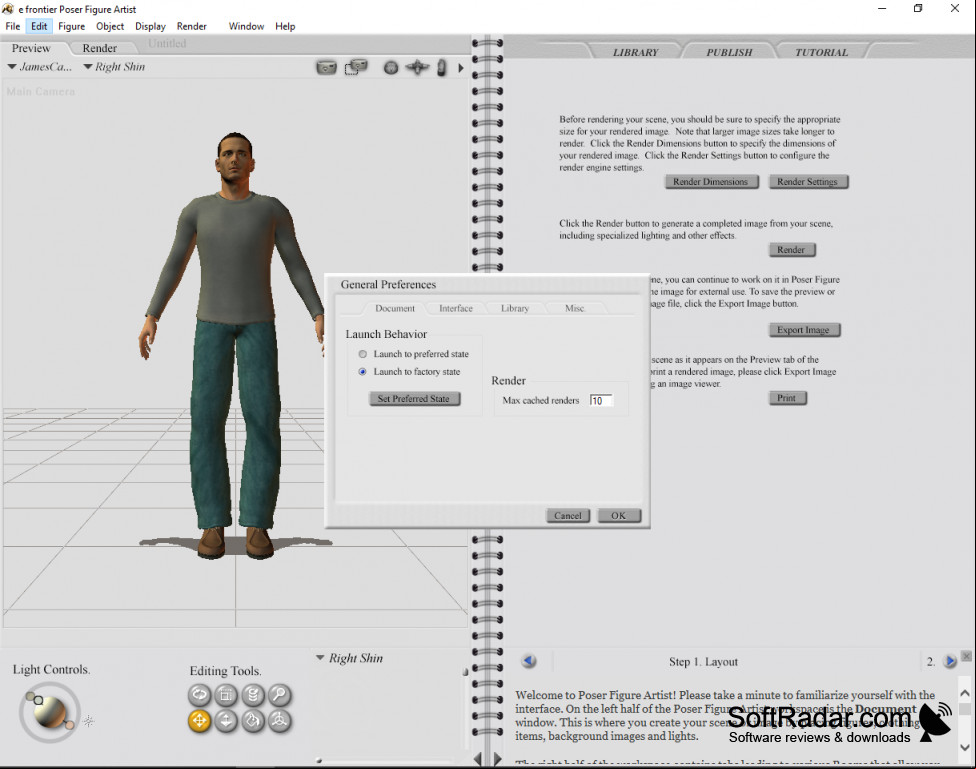Viewport: 976px width, 769px height.
Task: Click the Export Image button
Action: 804,330
